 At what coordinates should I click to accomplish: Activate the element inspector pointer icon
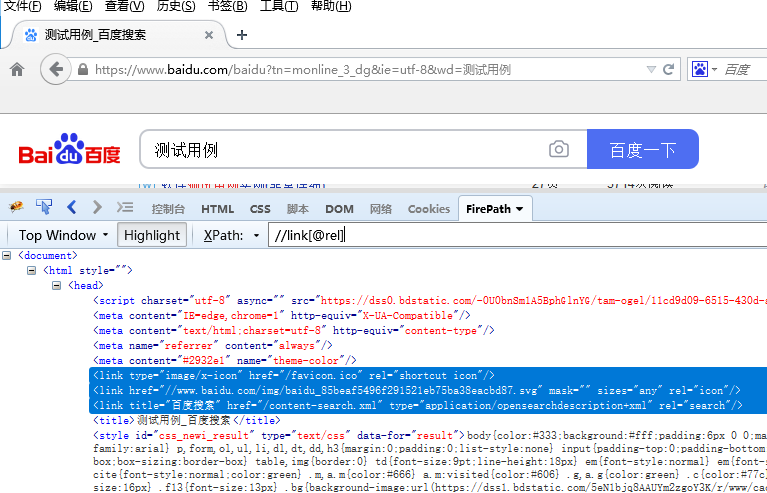[44, 207]
